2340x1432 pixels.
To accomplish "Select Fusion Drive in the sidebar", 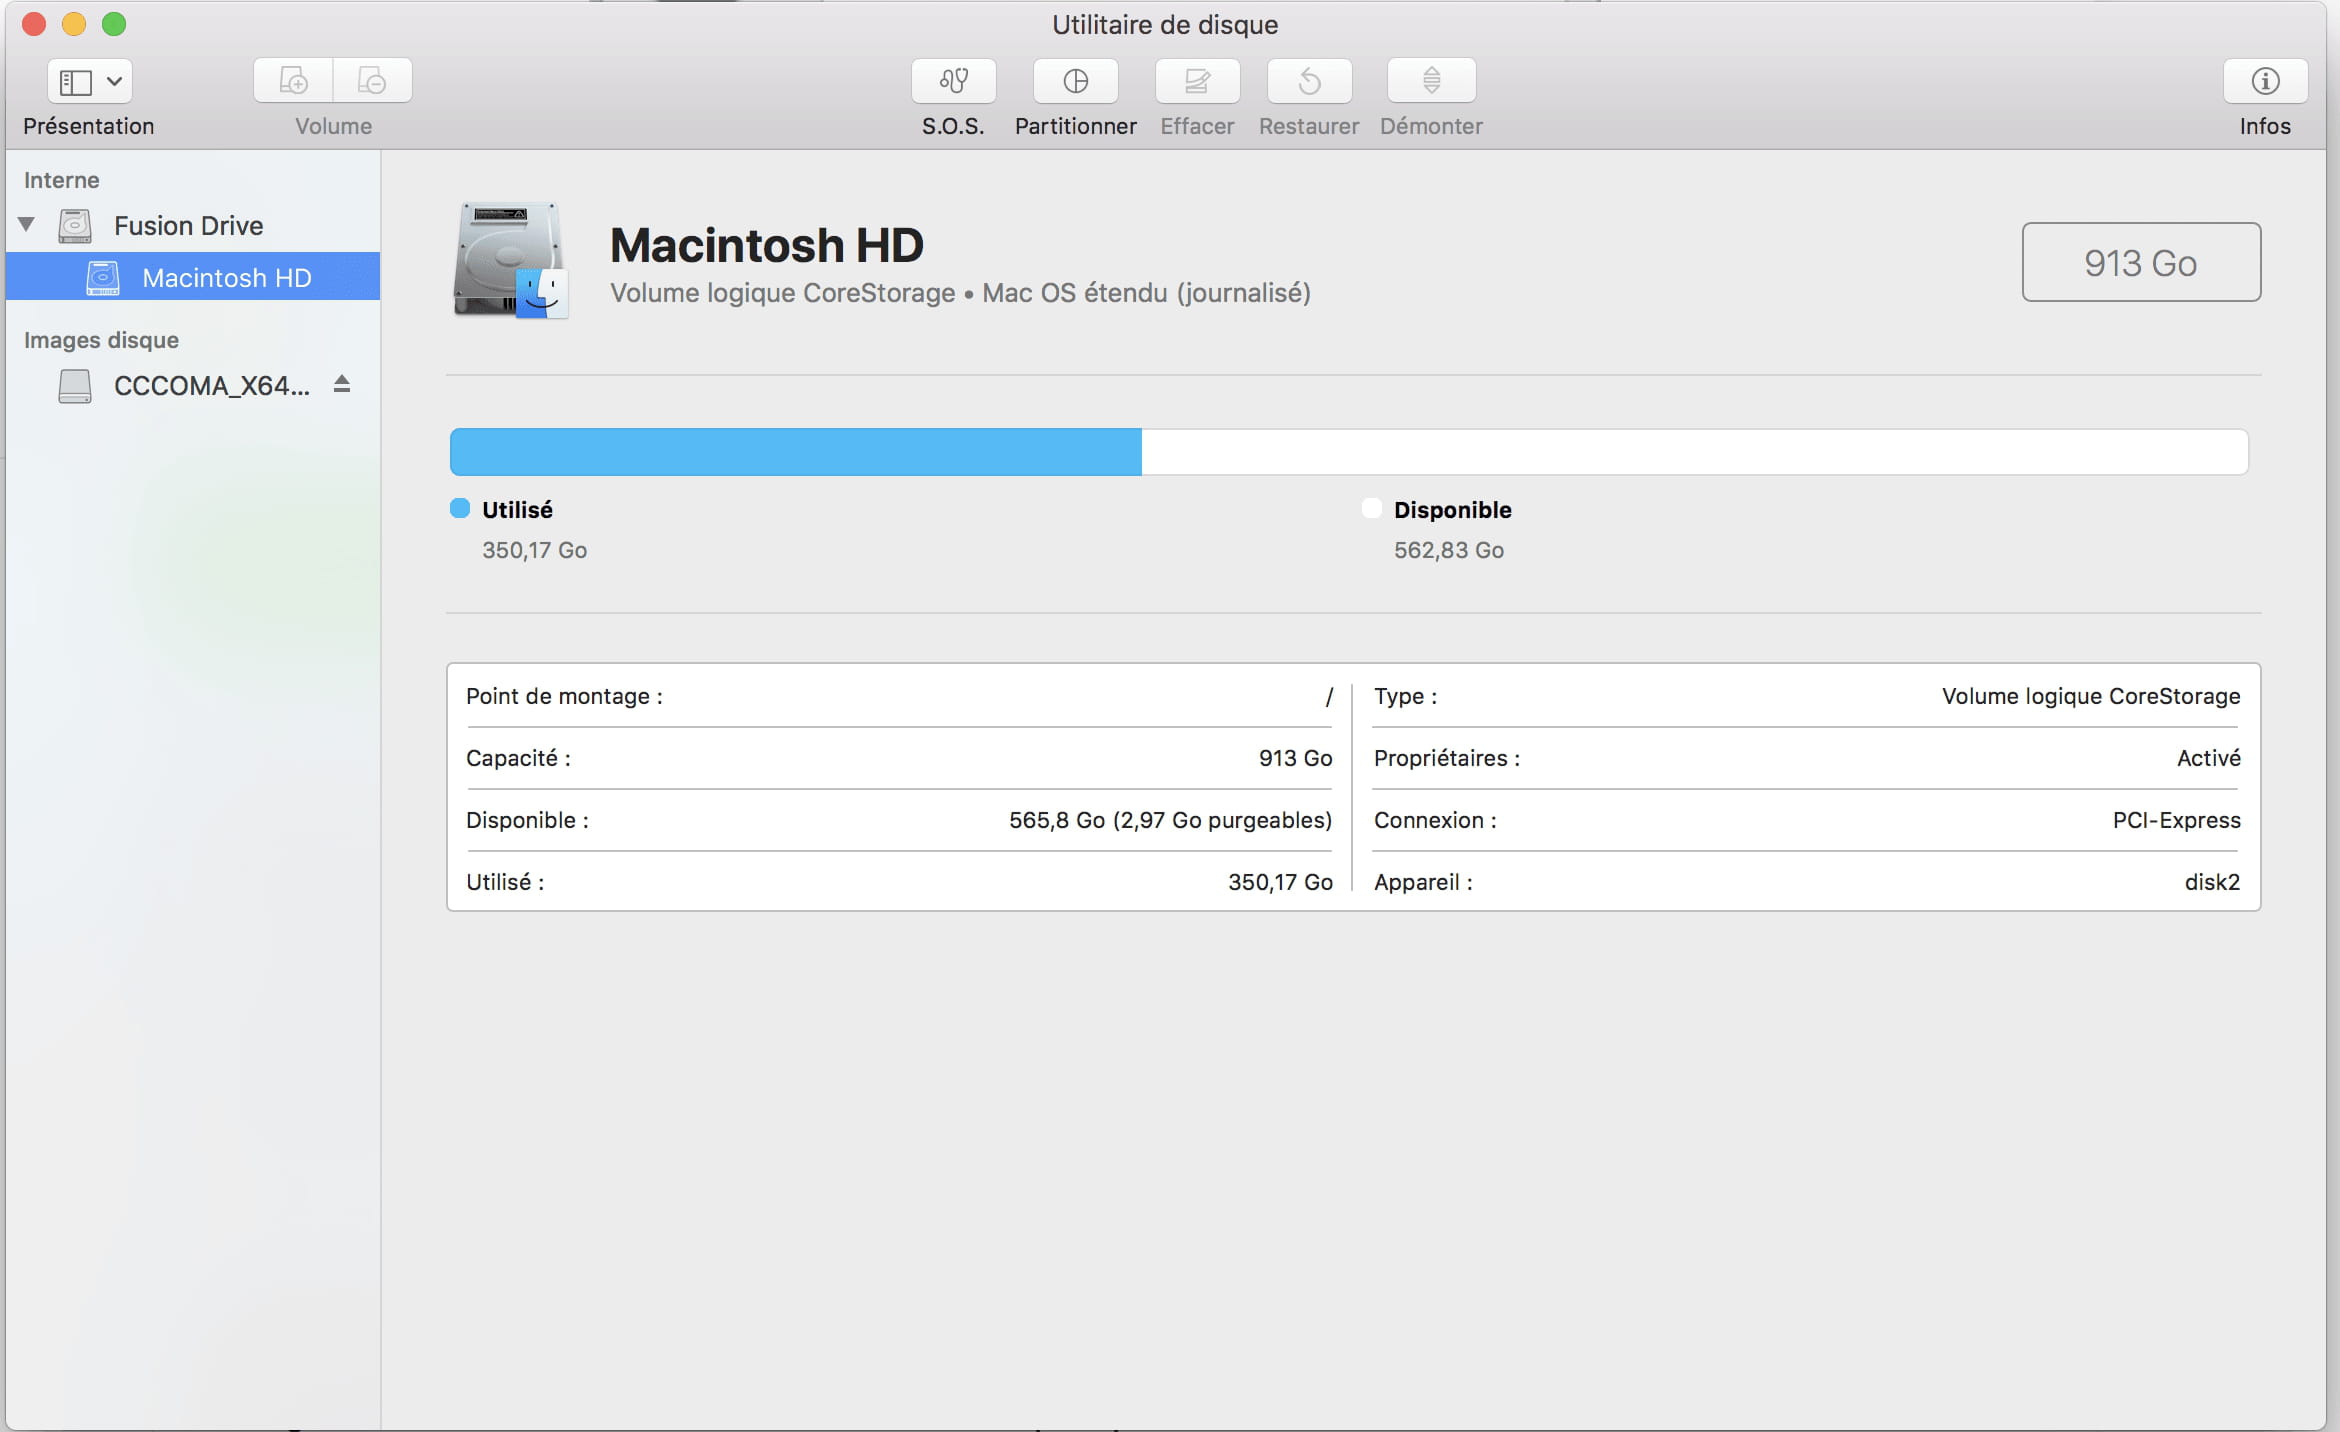I will pyautogui.click(x=192, y=226).
